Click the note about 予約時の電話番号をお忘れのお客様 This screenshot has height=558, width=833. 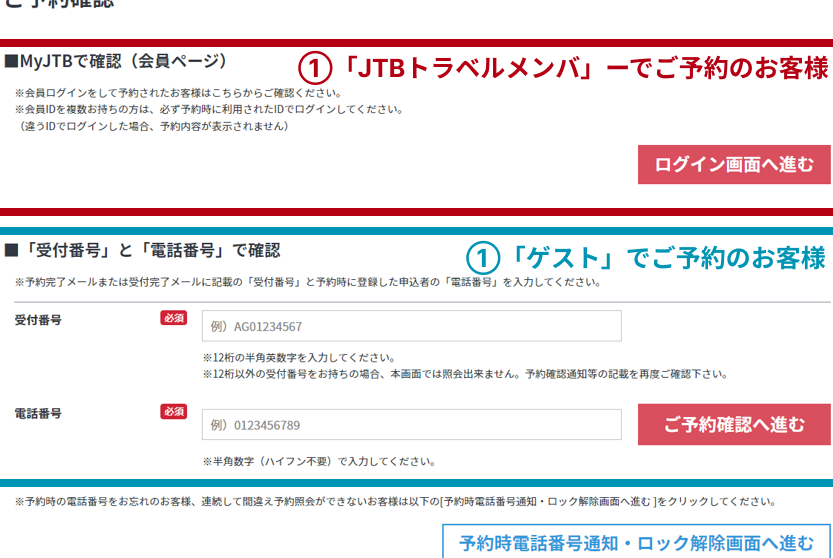pyautogui.click(x=395, y=501)
